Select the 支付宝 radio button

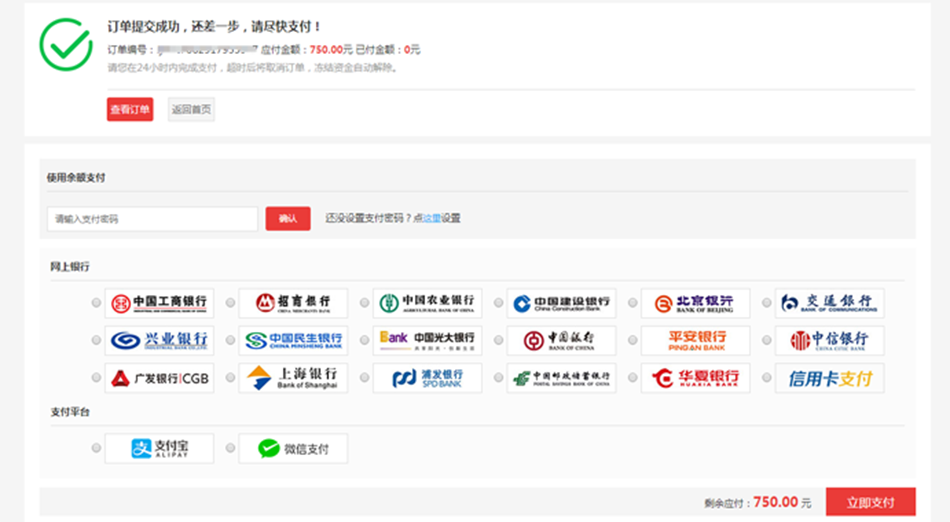click(96, 448)
